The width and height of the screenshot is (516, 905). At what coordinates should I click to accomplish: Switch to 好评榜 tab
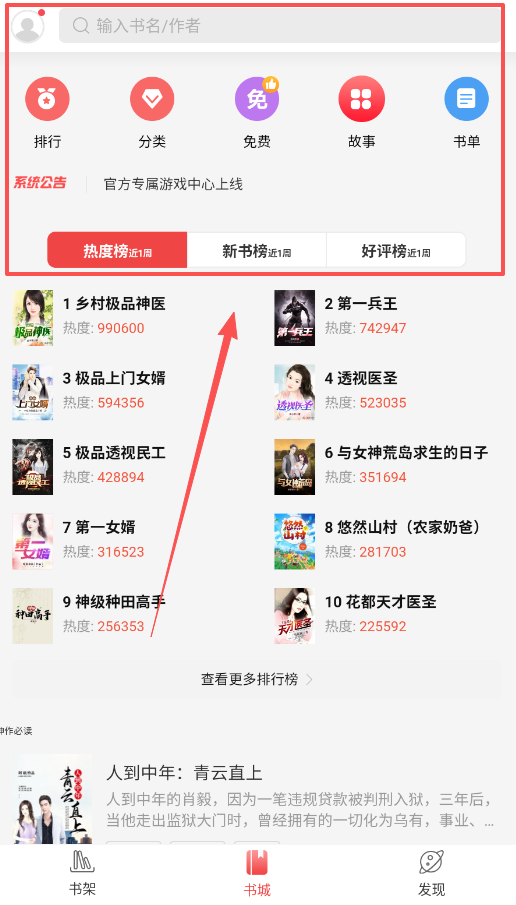pyautogui.click(x=396, y=250)
